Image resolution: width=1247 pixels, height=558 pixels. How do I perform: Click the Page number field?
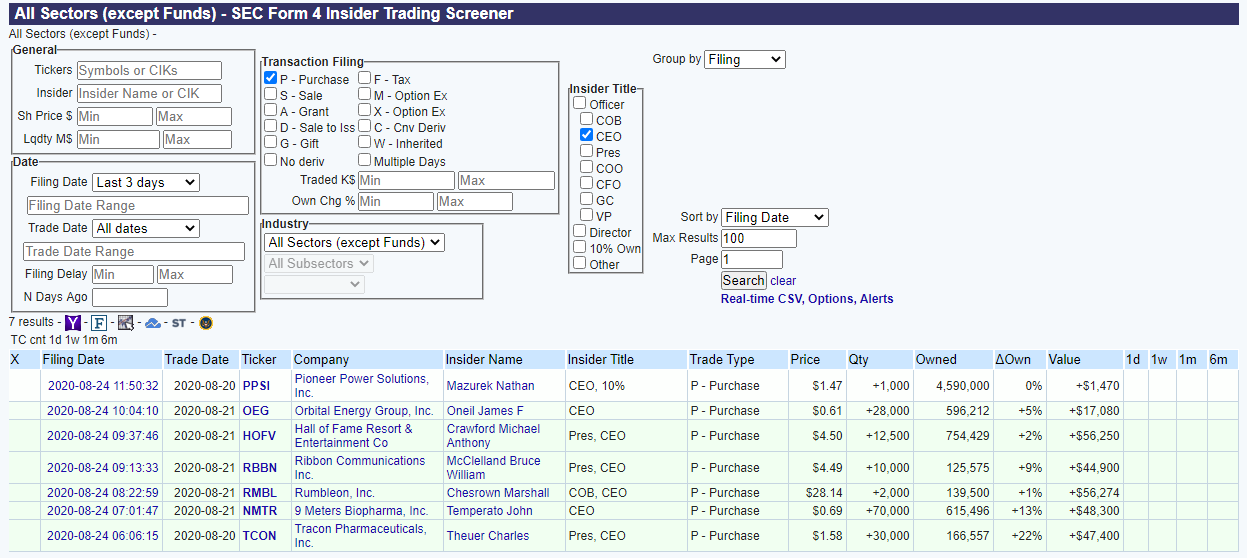752,259
